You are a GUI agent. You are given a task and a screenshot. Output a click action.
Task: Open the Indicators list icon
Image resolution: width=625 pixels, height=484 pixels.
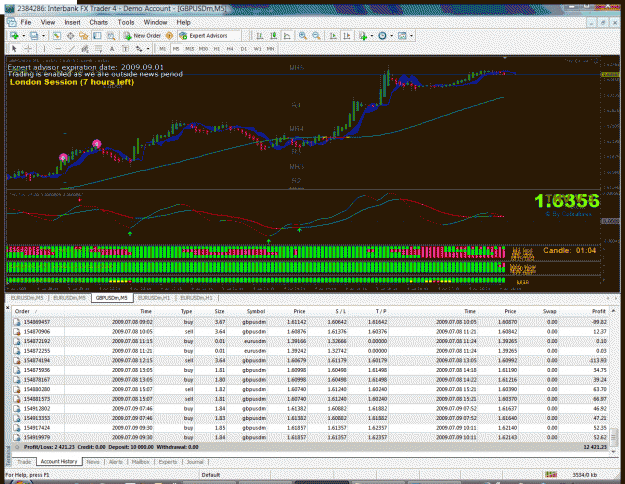point(363,36)
